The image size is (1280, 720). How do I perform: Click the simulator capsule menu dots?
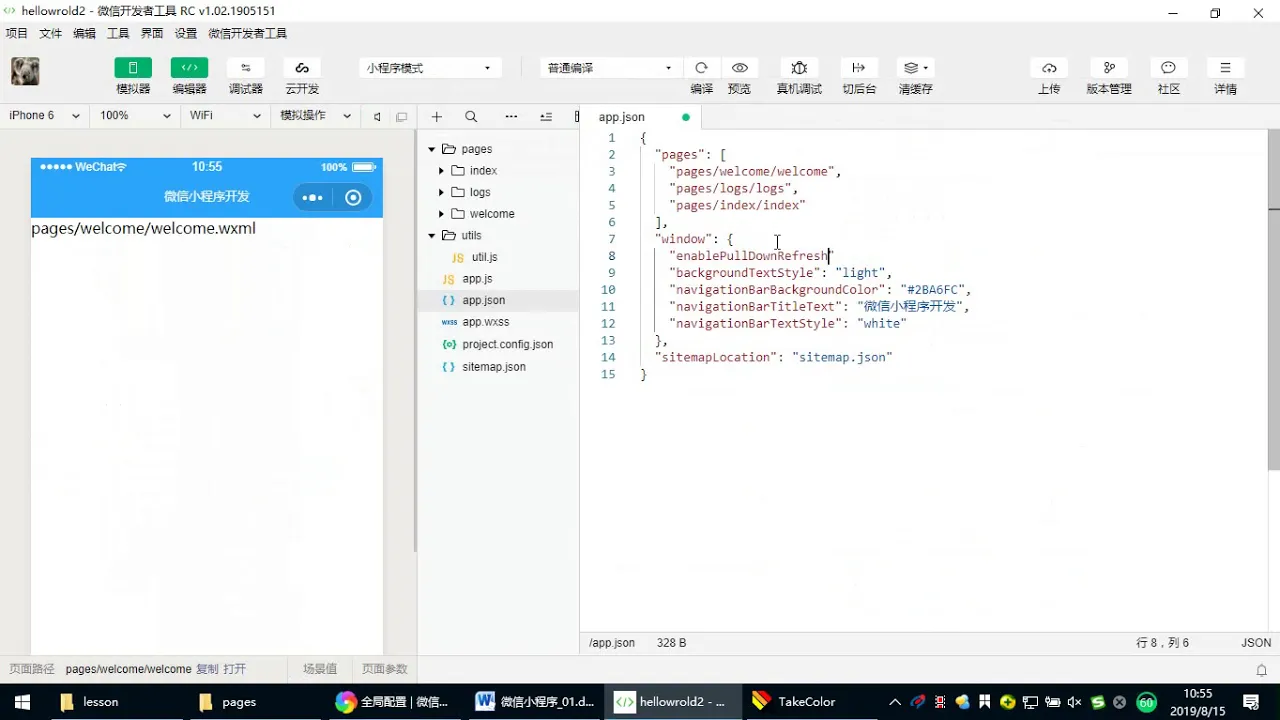coord(313,197)
